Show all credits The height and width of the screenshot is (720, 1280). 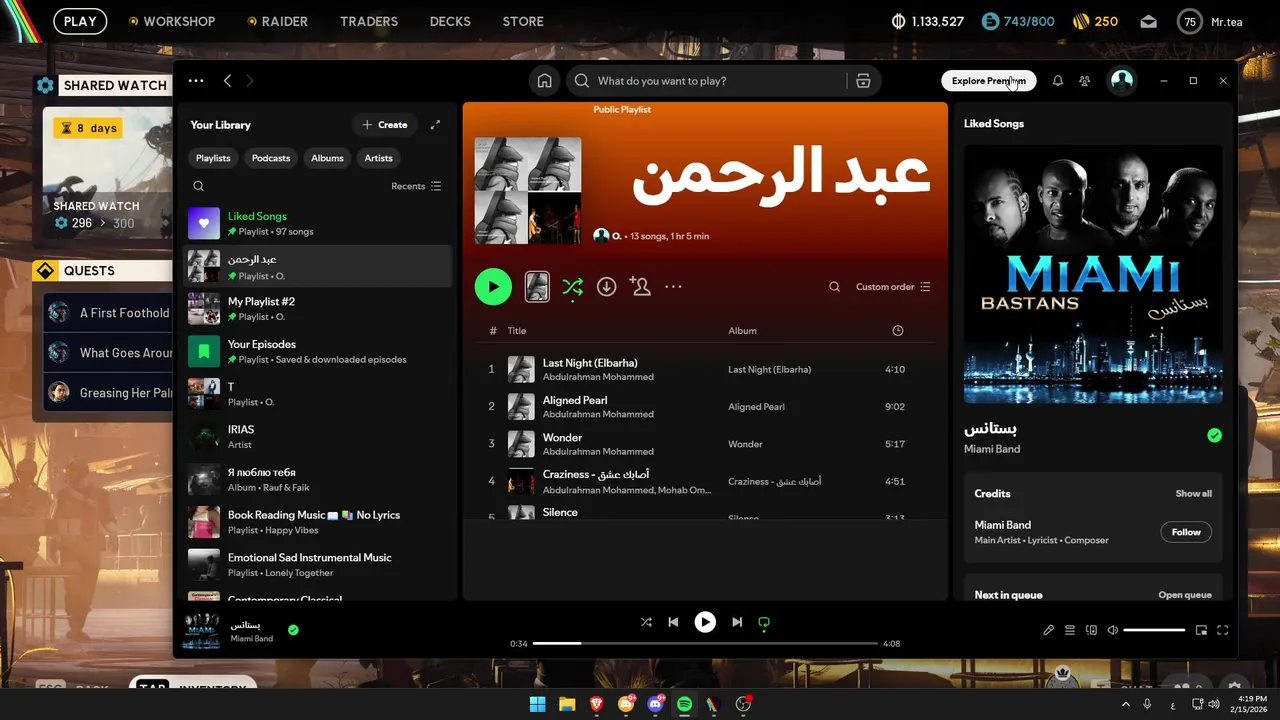(x=1193, y=494)
